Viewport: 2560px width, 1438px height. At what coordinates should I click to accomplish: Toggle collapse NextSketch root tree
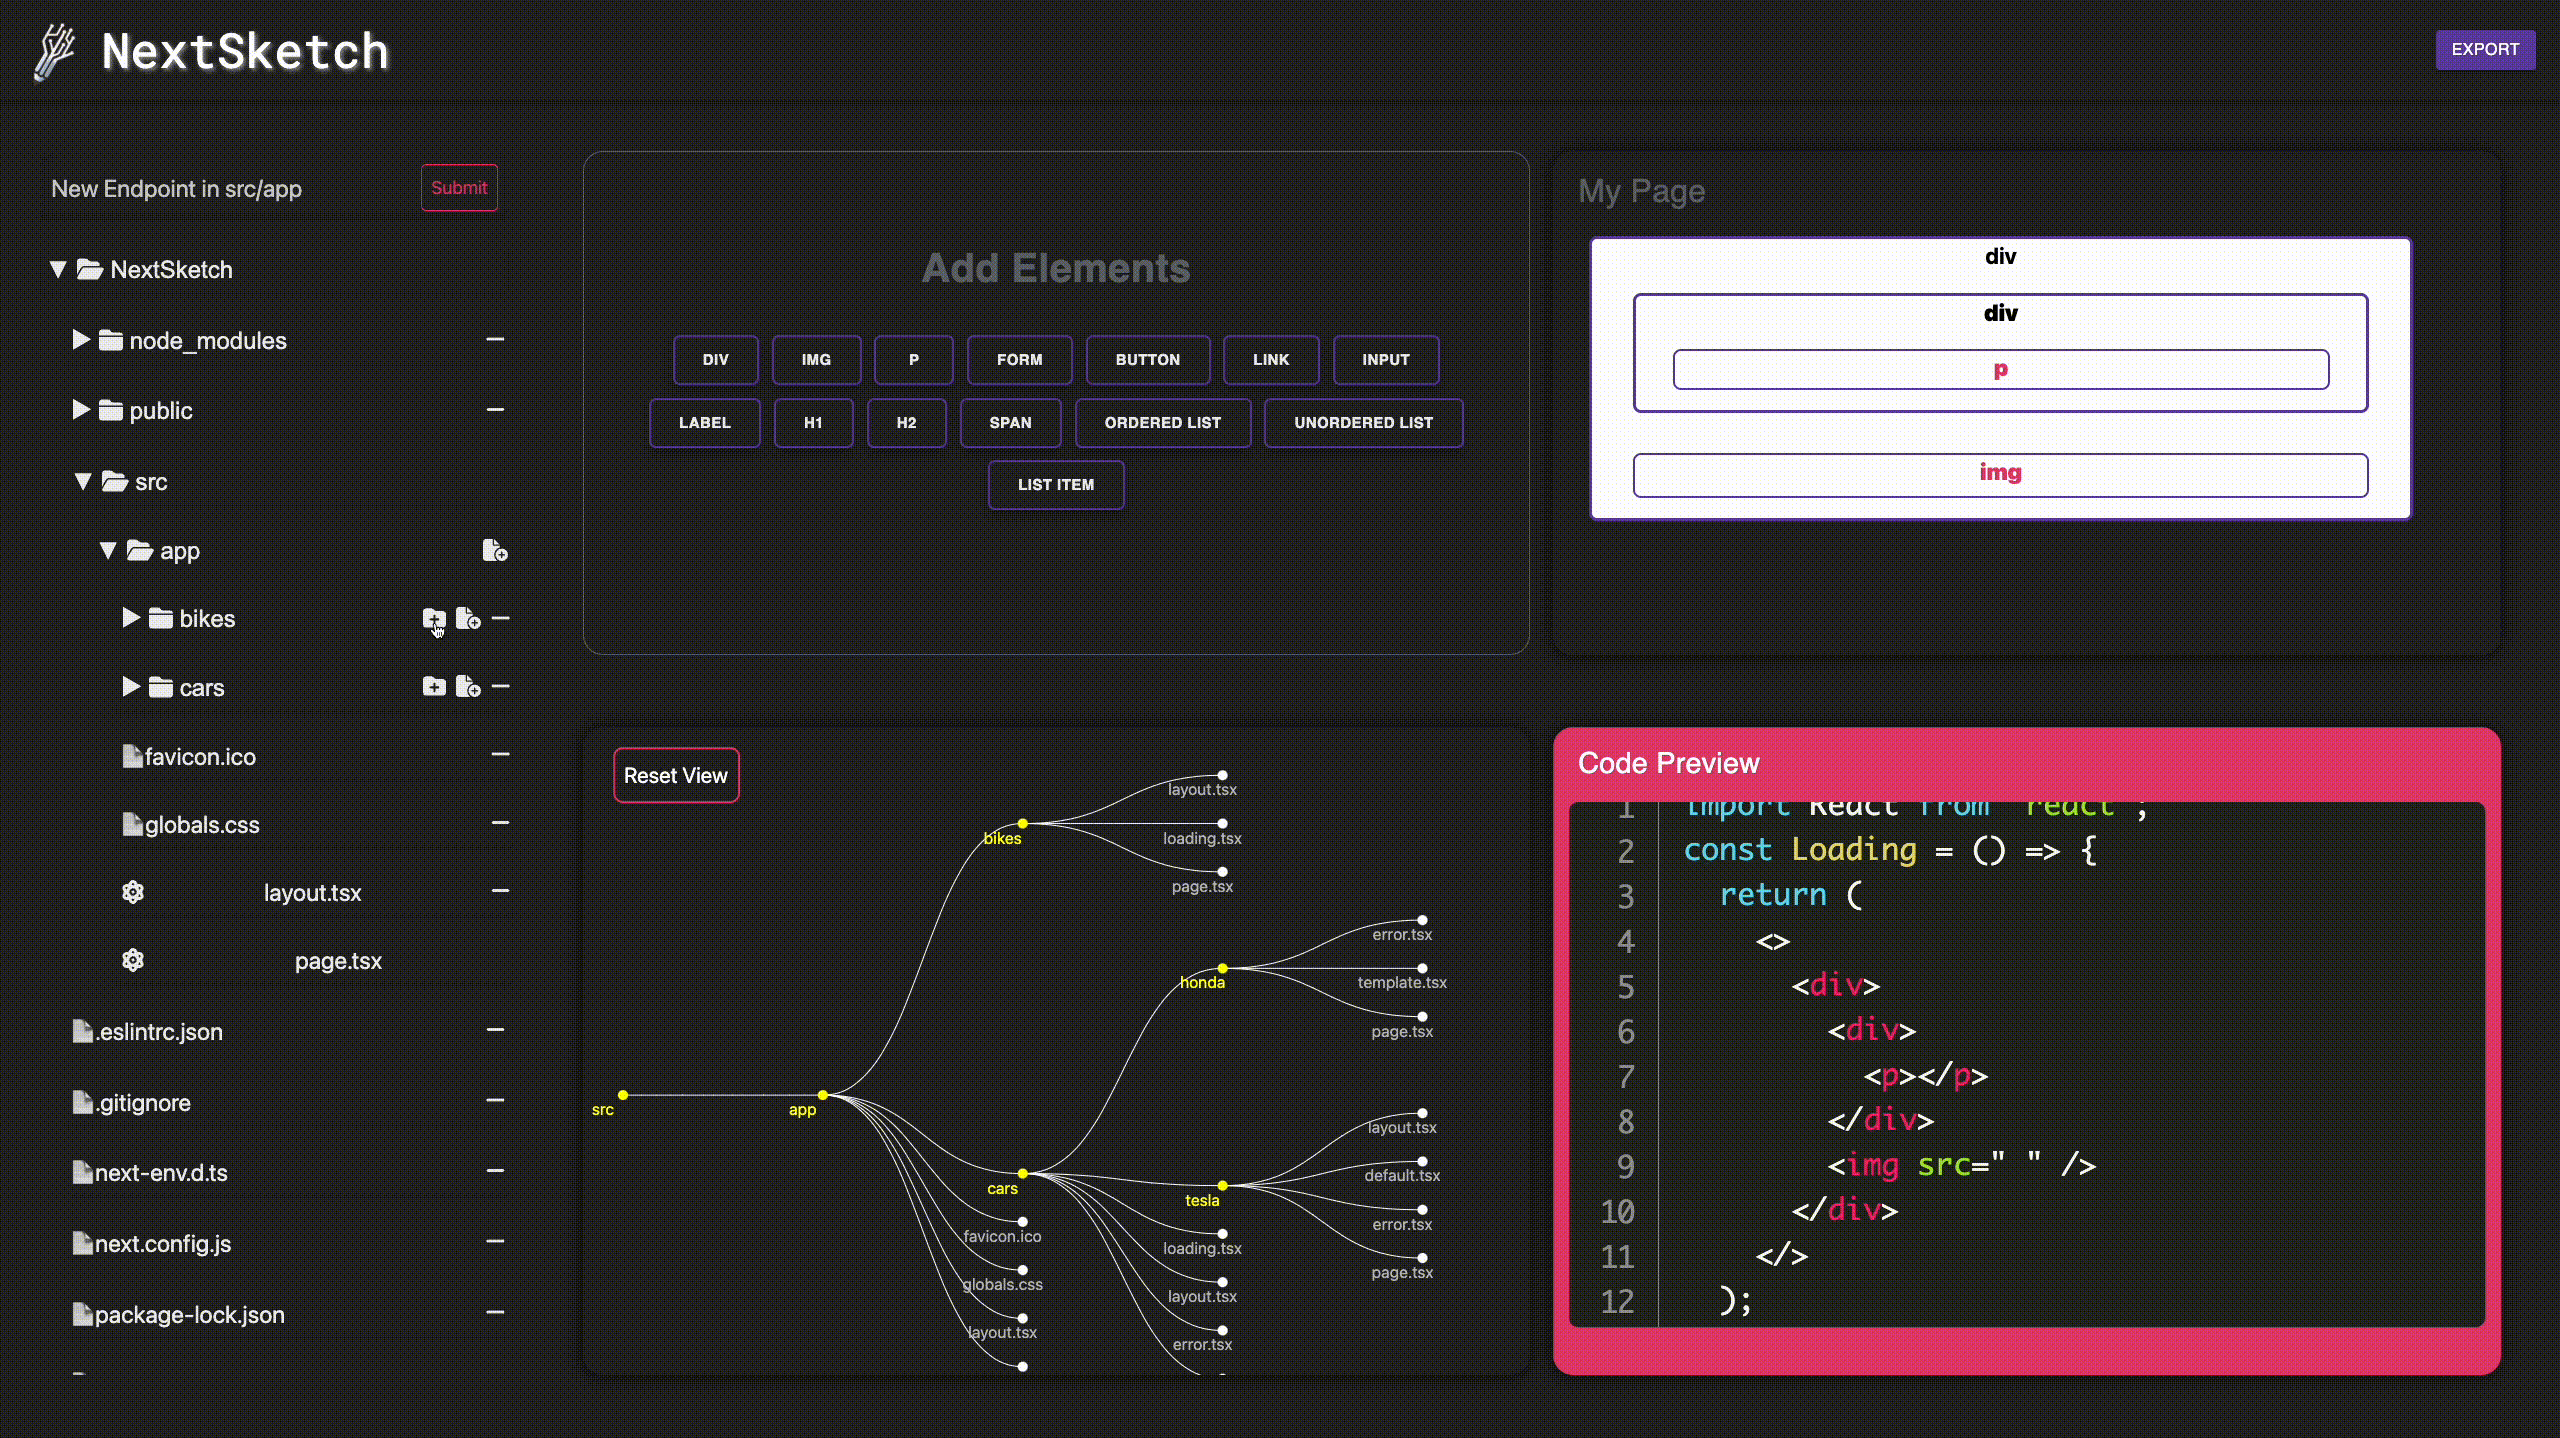pos(58,269)
